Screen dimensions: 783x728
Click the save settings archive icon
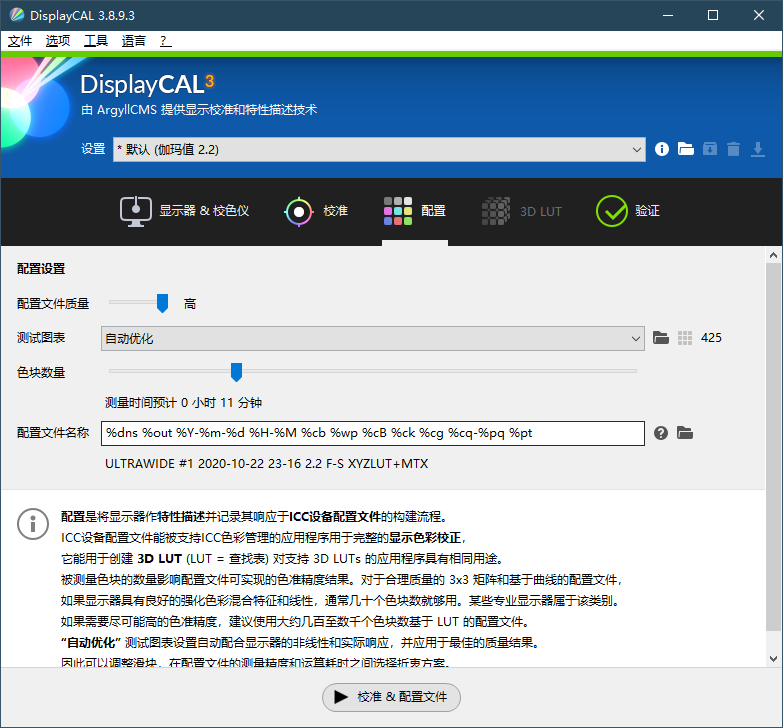[x=710, y=149]
